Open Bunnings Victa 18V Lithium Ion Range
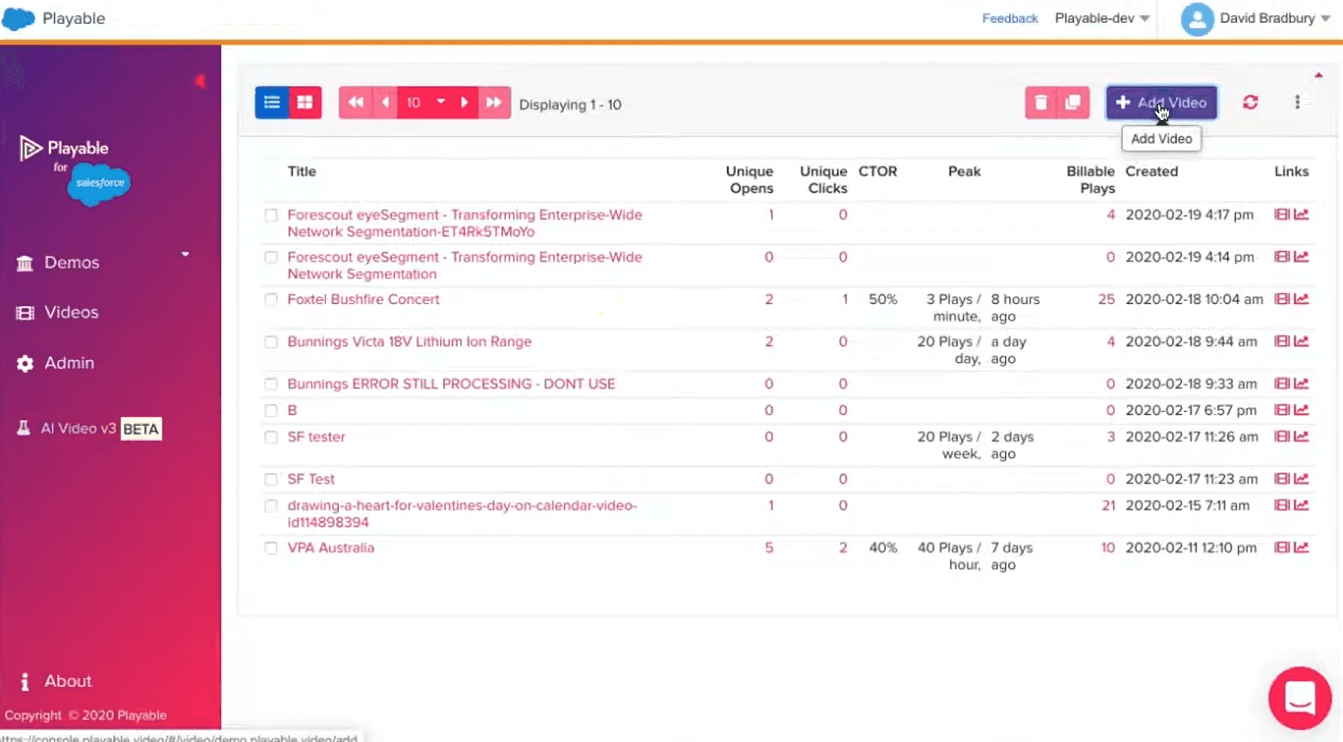The height and width of the screenshot is (742, 1343). (409, 341)
